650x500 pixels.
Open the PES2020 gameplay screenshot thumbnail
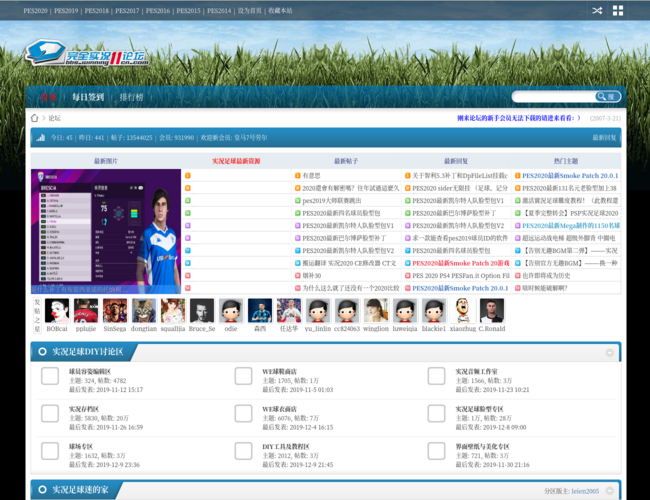[x=106, y=230]
